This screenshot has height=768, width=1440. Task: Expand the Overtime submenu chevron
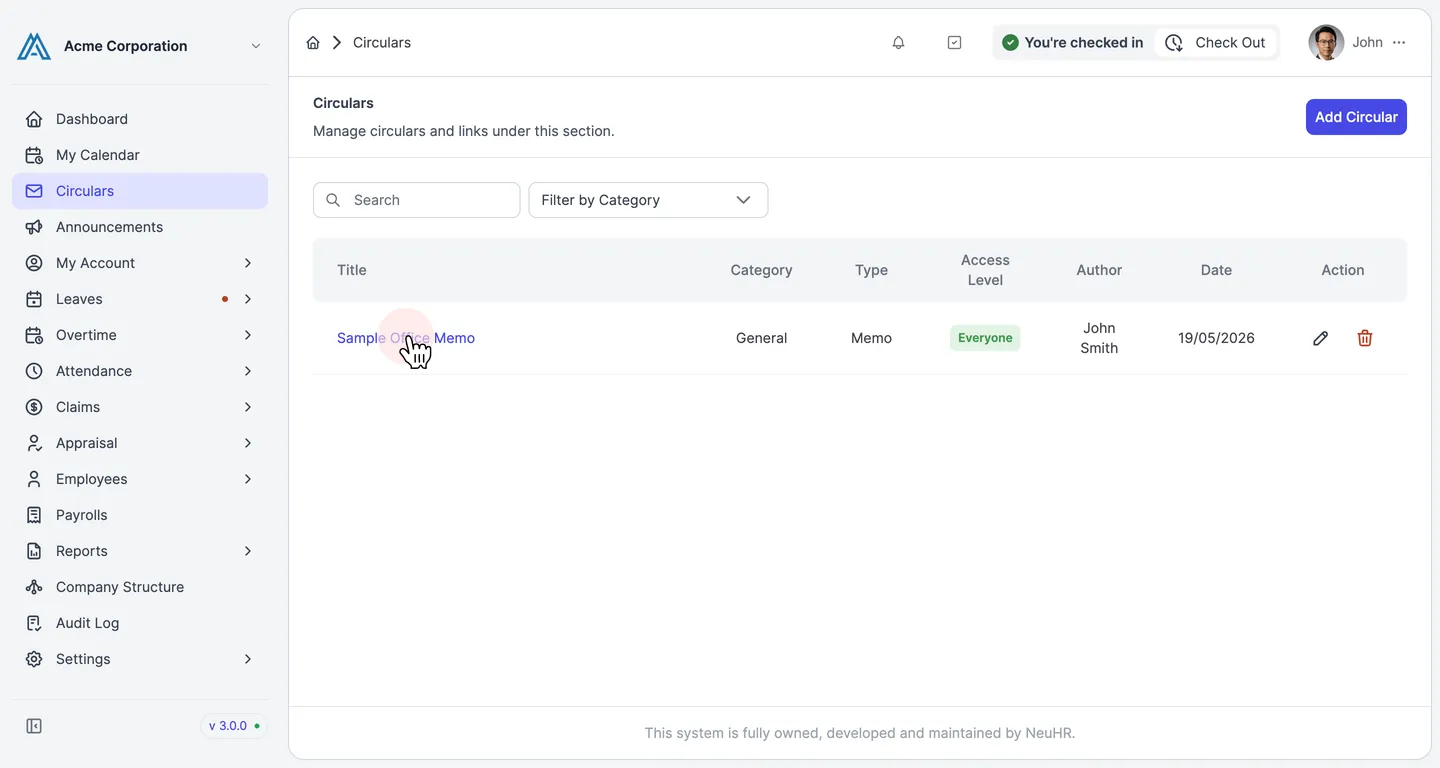[248, 335]
